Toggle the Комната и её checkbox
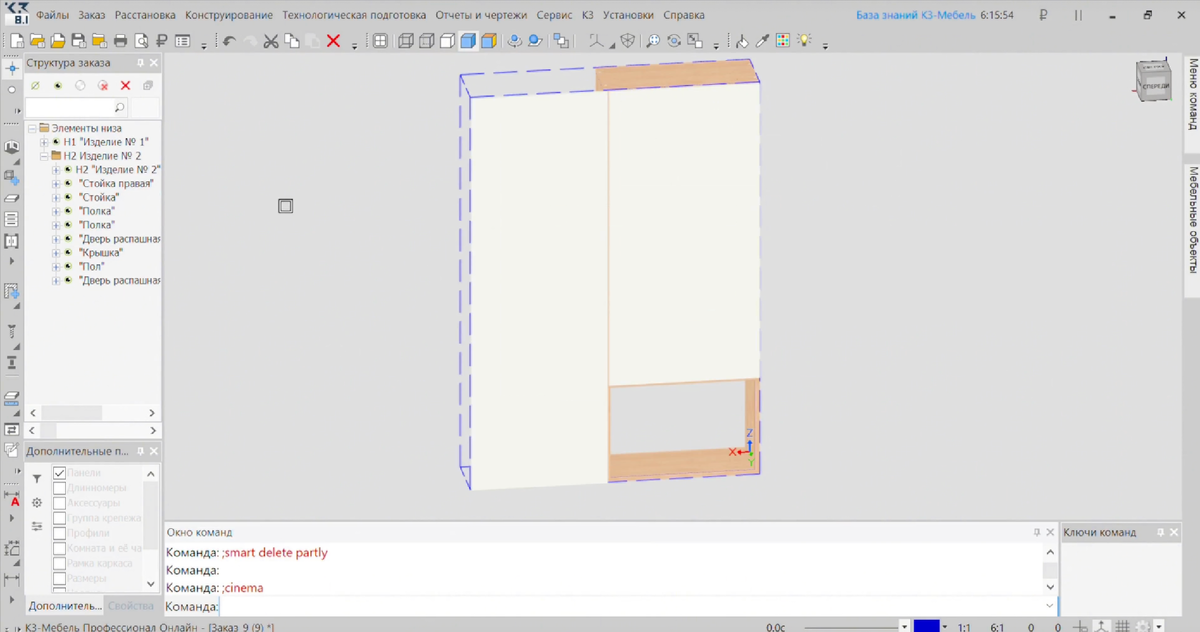1200x632 pixels. (x=59, y=548)
